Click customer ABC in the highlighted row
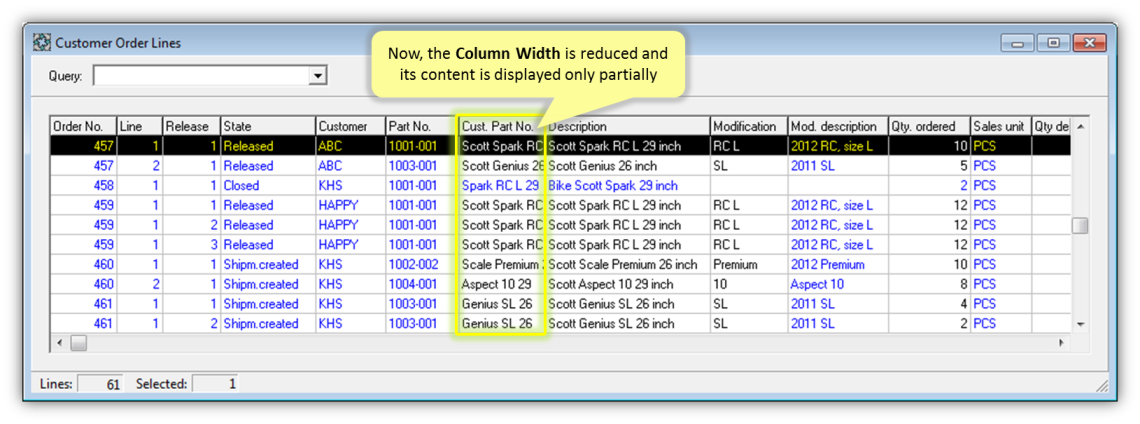The image size is (1140, 424). point(350,146)
